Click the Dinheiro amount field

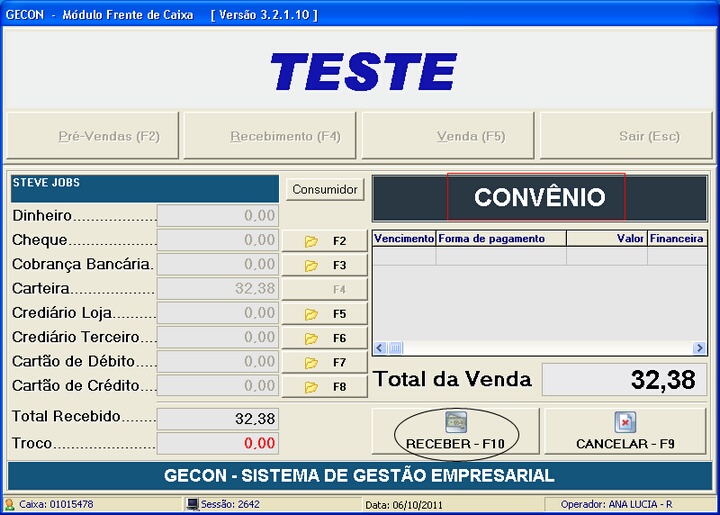click(218, 216)
